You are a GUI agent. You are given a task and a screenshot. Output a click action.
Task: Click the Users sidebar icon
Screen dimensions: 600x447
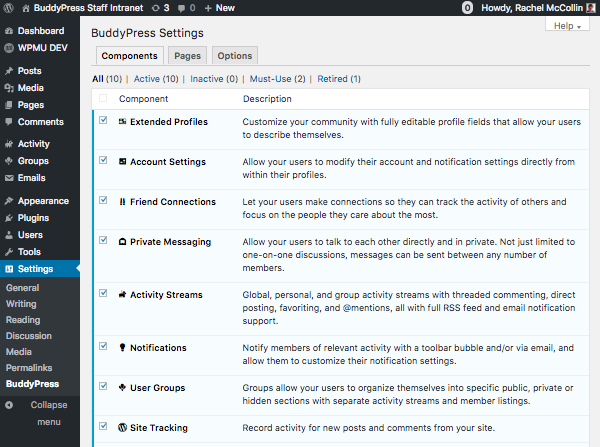(9, 235)
